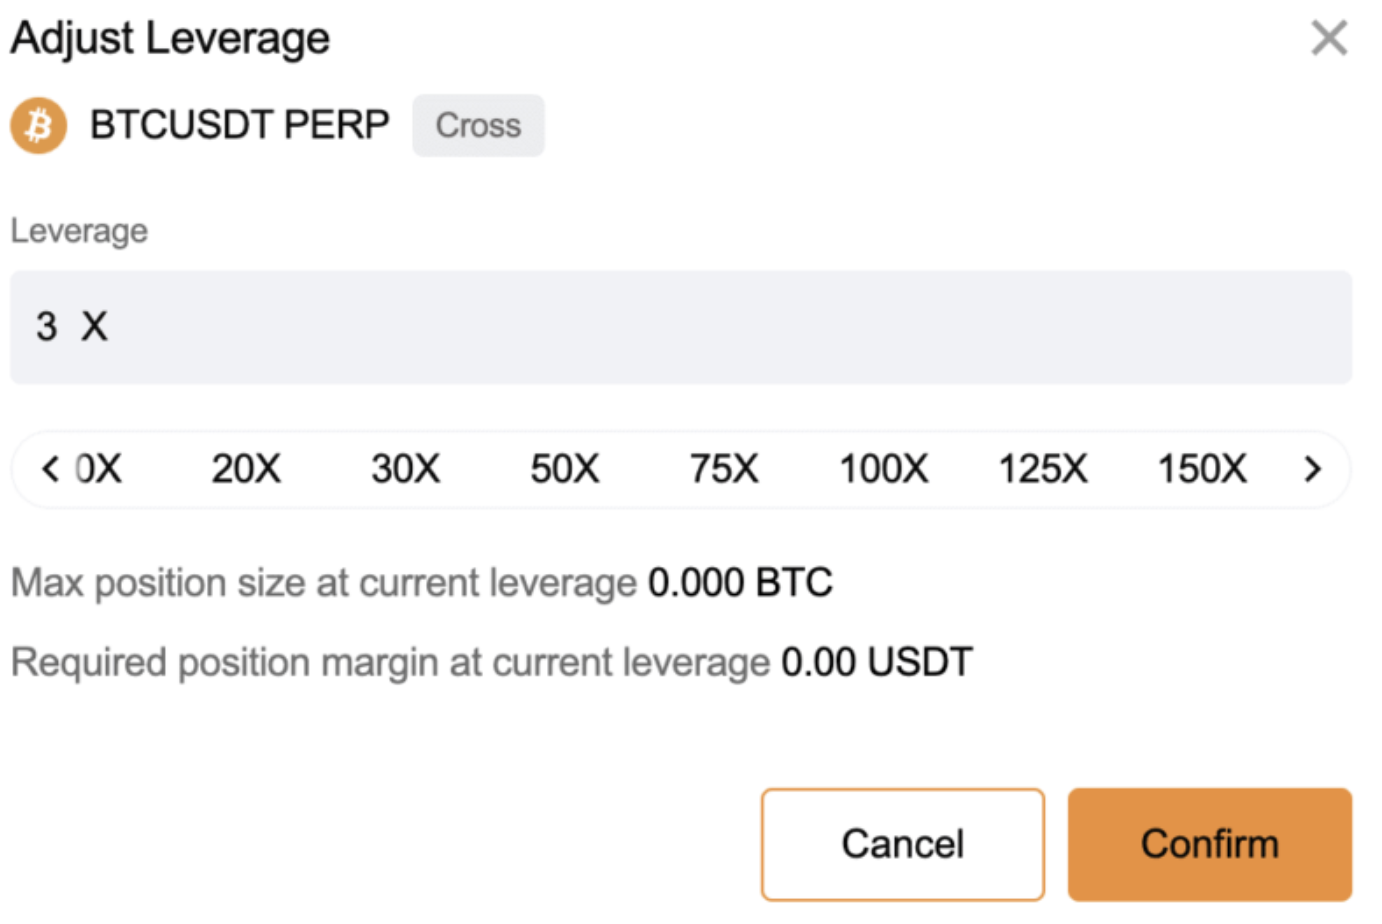Select 75X leverage preset
This screenshot has height=924, width=1382.
(724, 469)
